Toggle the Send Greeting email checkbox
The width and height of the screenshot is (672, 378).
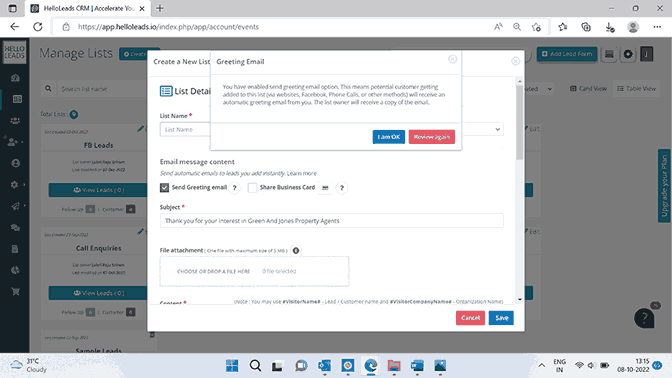165,187
